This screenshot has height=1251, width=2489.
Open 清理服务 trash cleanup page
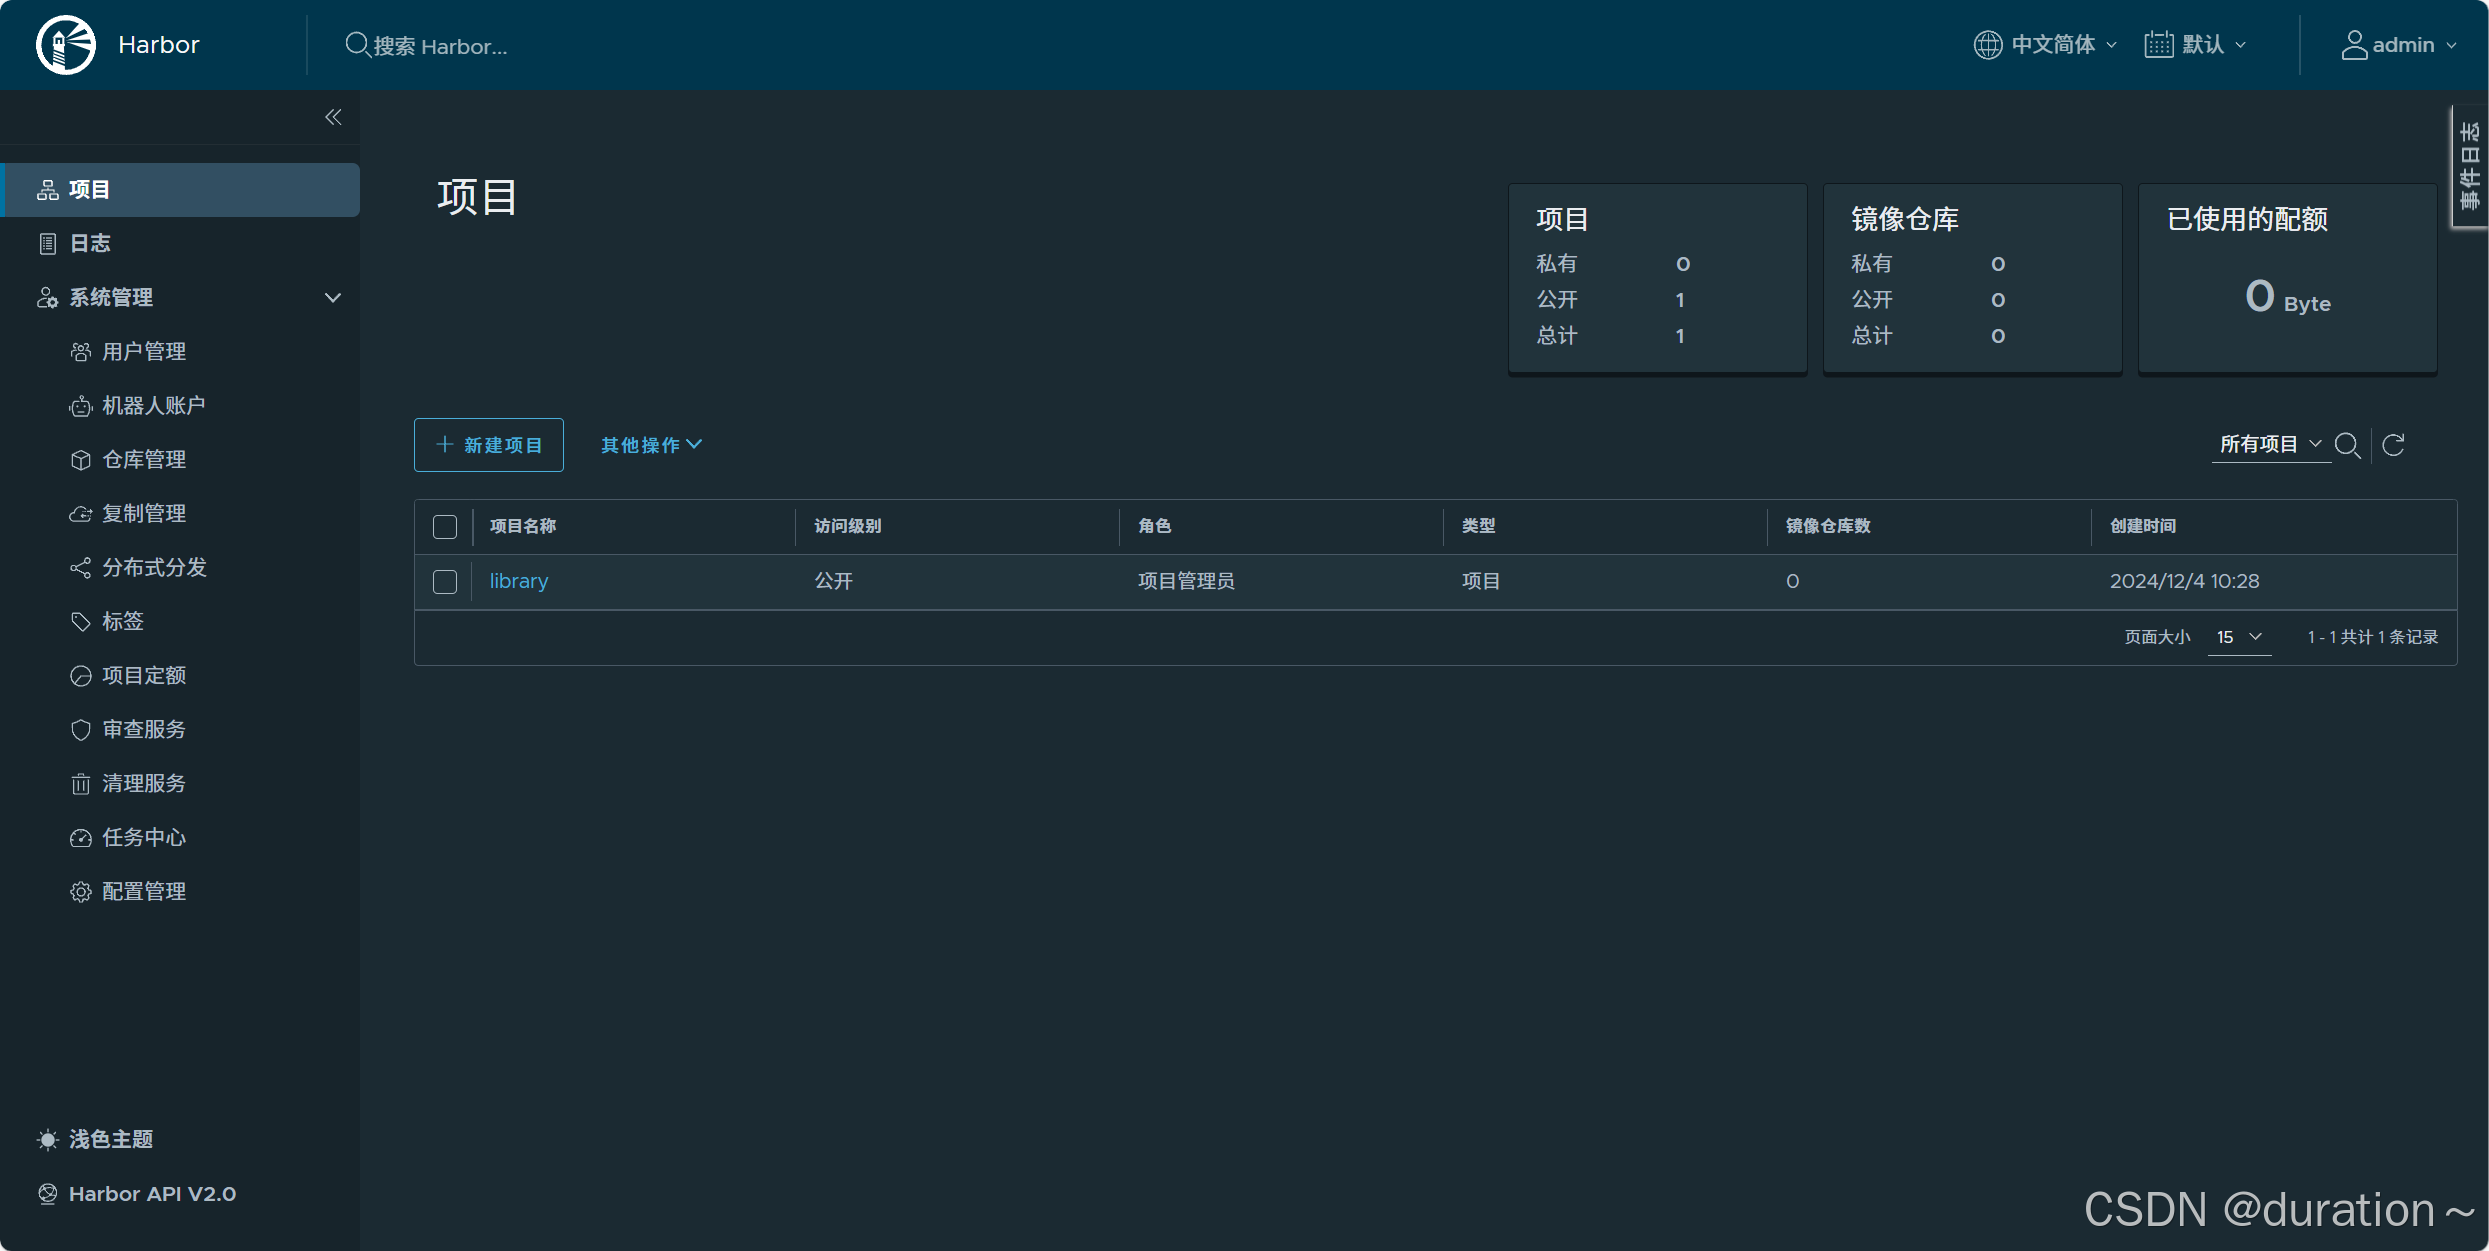143,784
